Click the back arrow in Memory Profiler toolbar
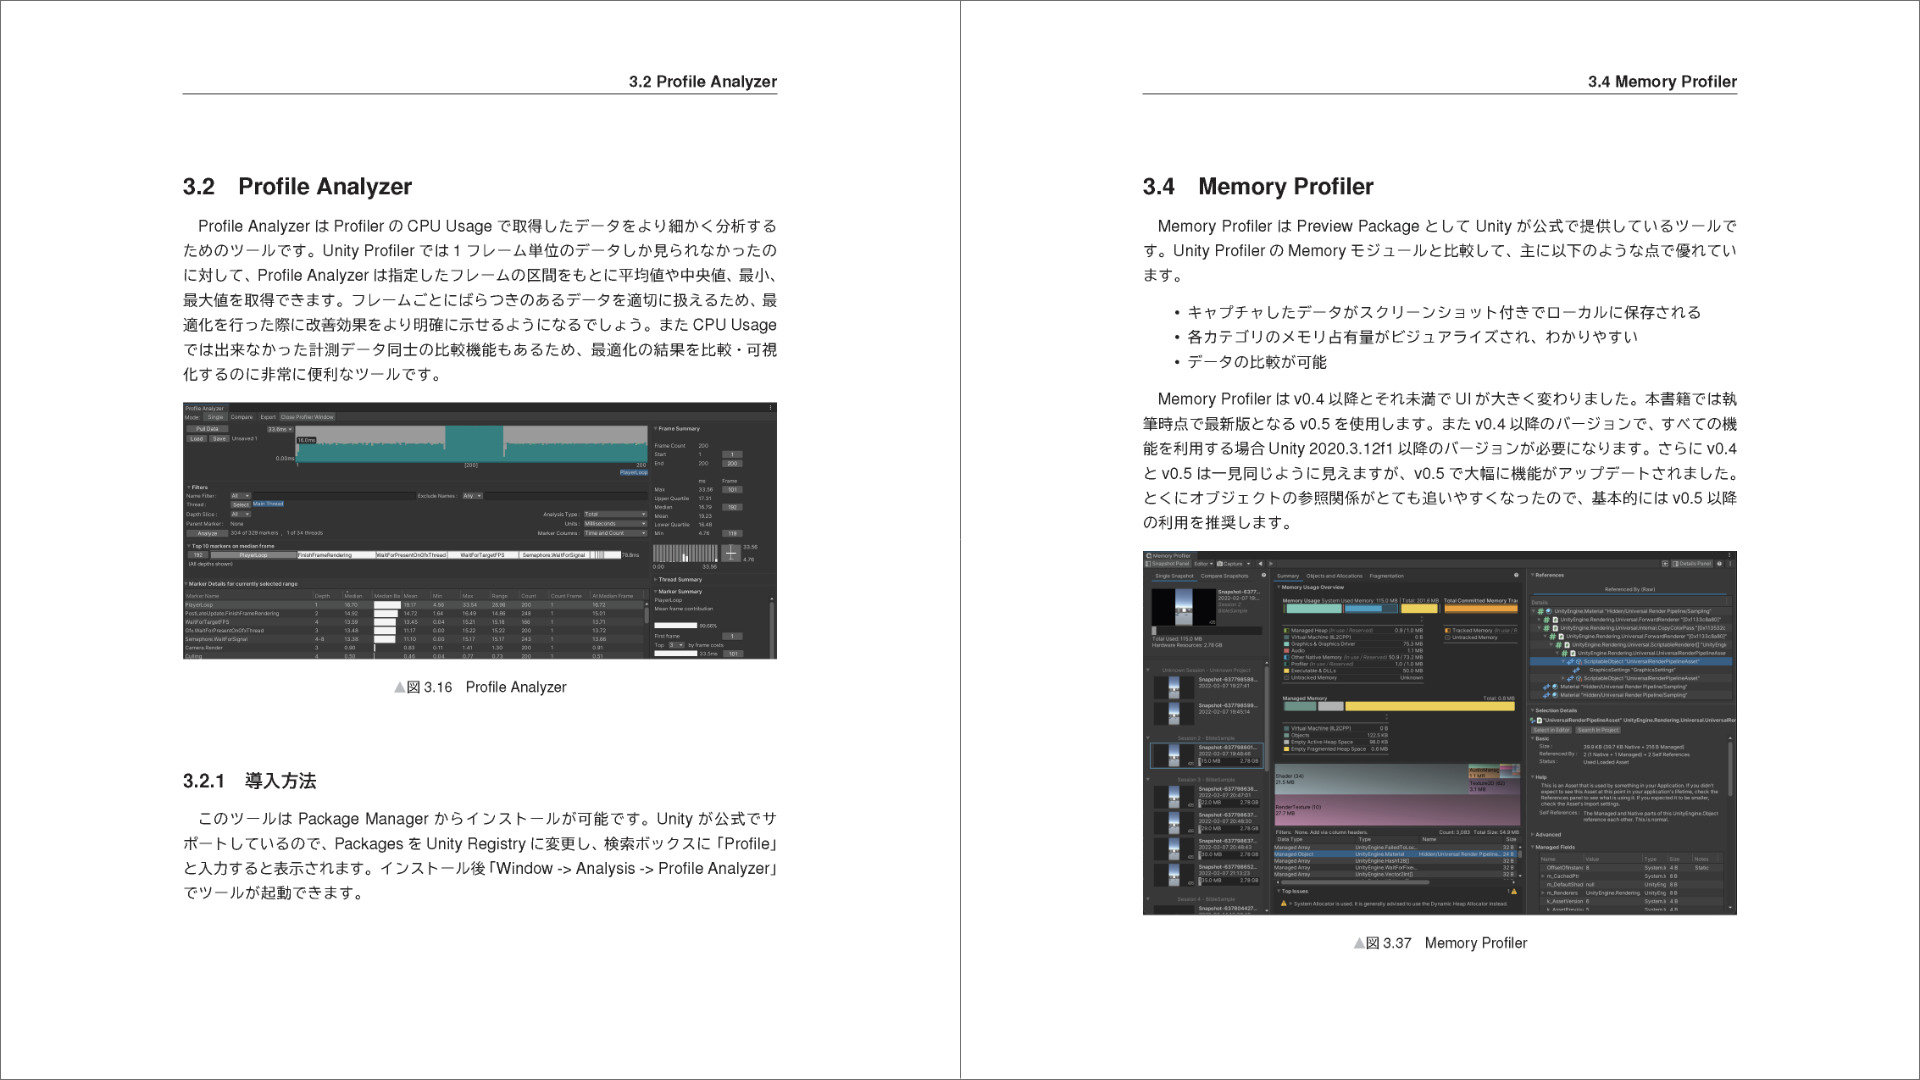This screenshot has width=1920, height=1080. click(1260, 564)
